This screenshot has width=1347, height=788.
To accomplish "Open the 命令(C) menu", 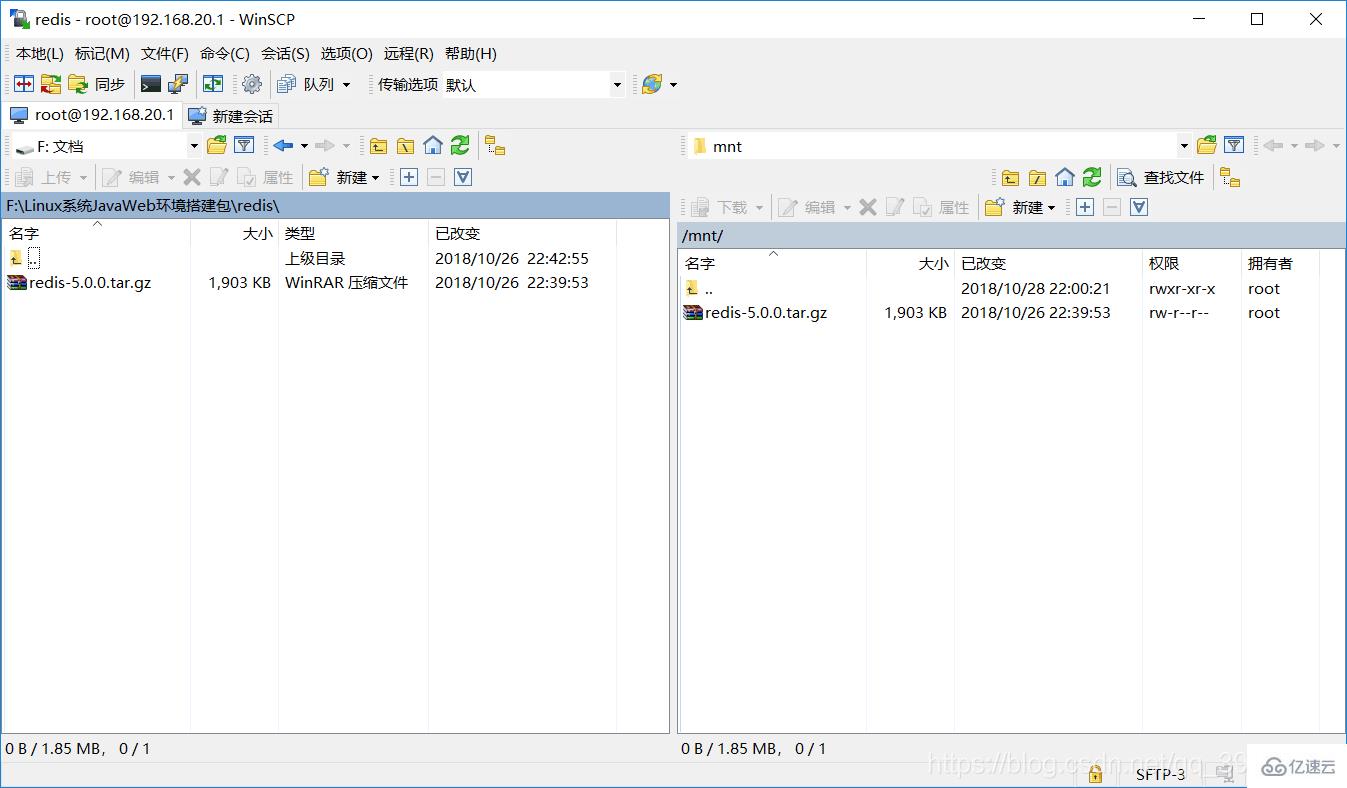I will 225,54.
